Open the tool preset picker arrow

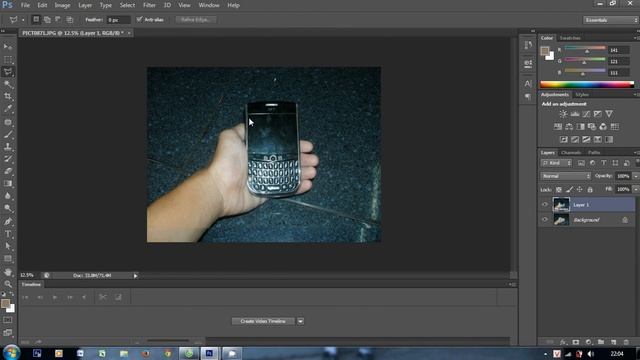(x=23, y=20)
